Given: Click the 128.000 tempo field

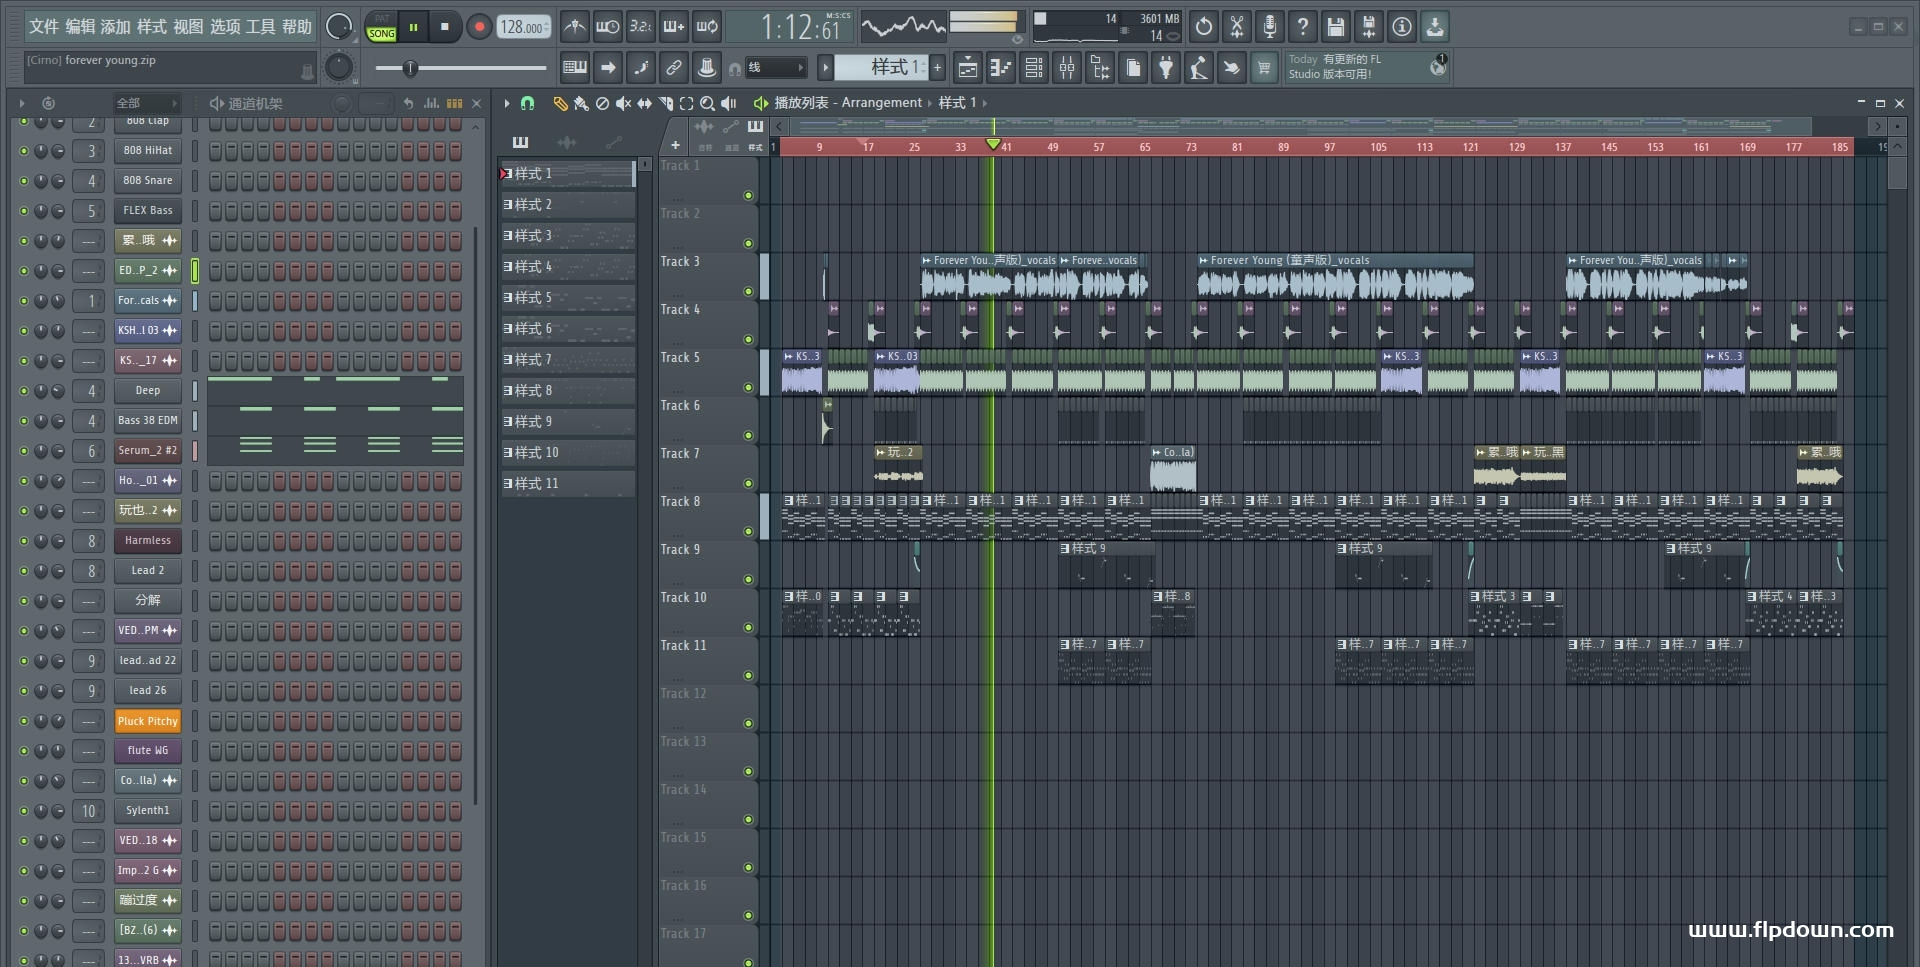Looking at the screenshot, I should 524,27.
